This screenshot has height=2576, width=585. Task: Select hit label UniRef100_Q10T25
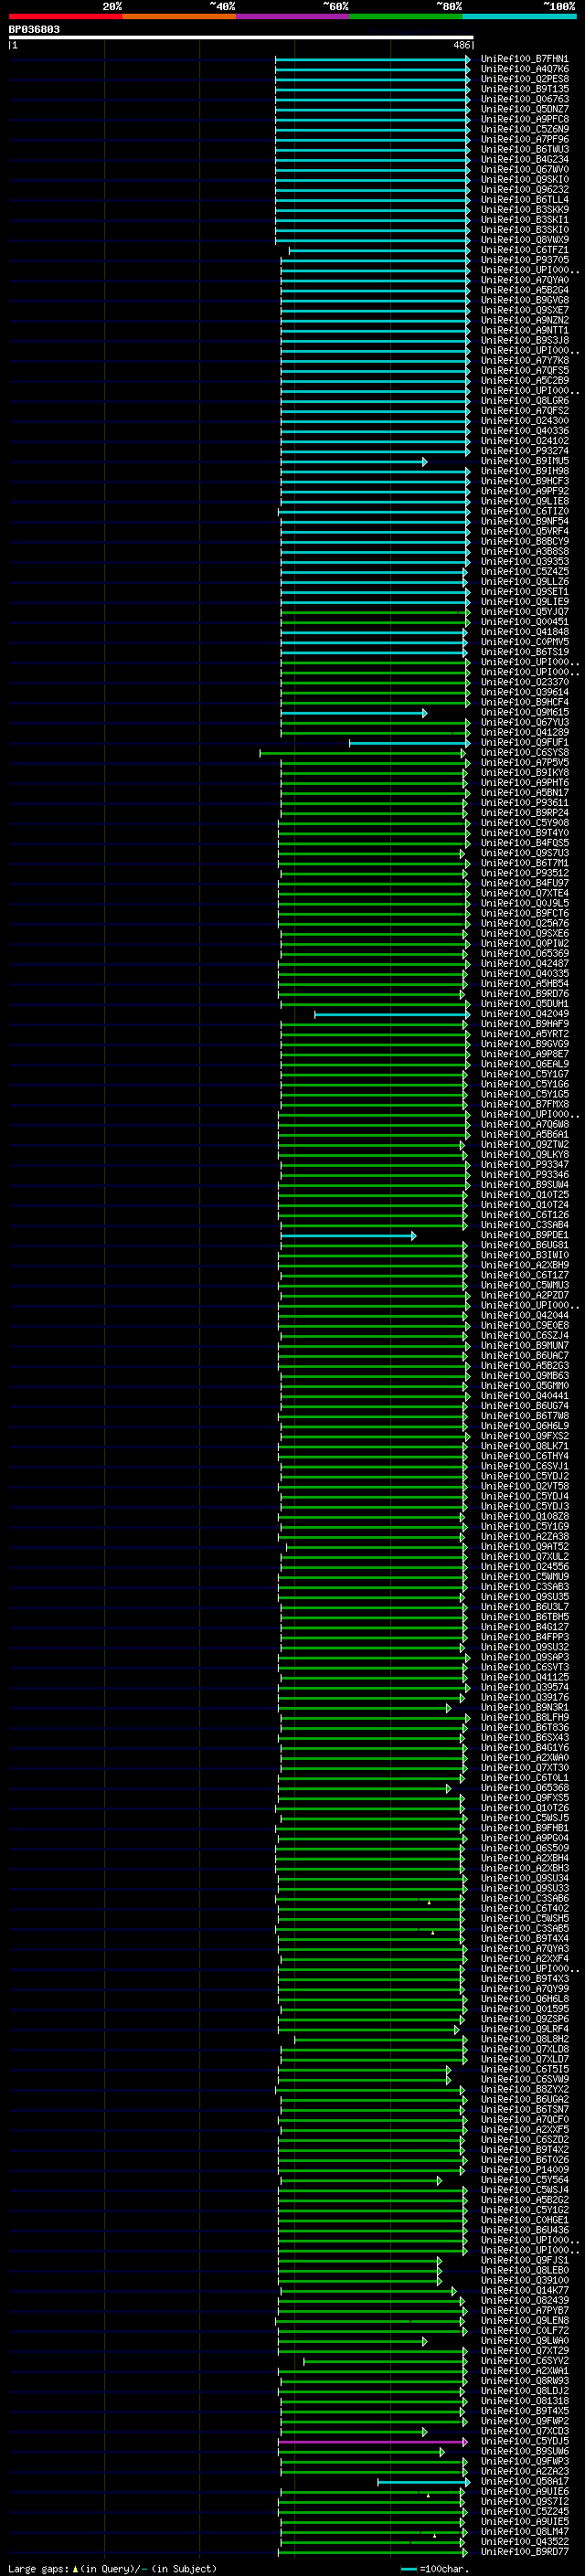point(525,1195)
